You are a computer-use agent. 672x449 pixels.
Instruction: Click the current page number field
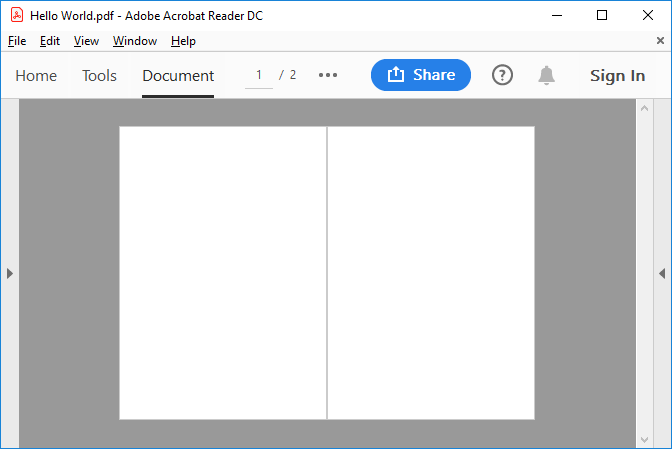click(x=259, y=75)
